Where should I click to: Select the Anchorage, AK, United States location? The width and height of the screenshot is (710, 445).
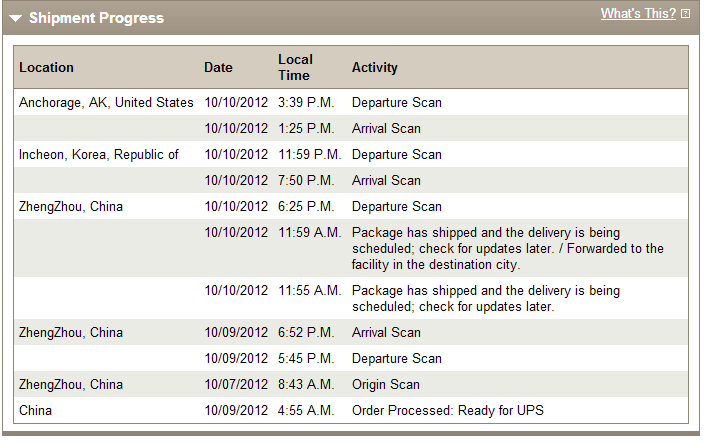click(106, 102)
